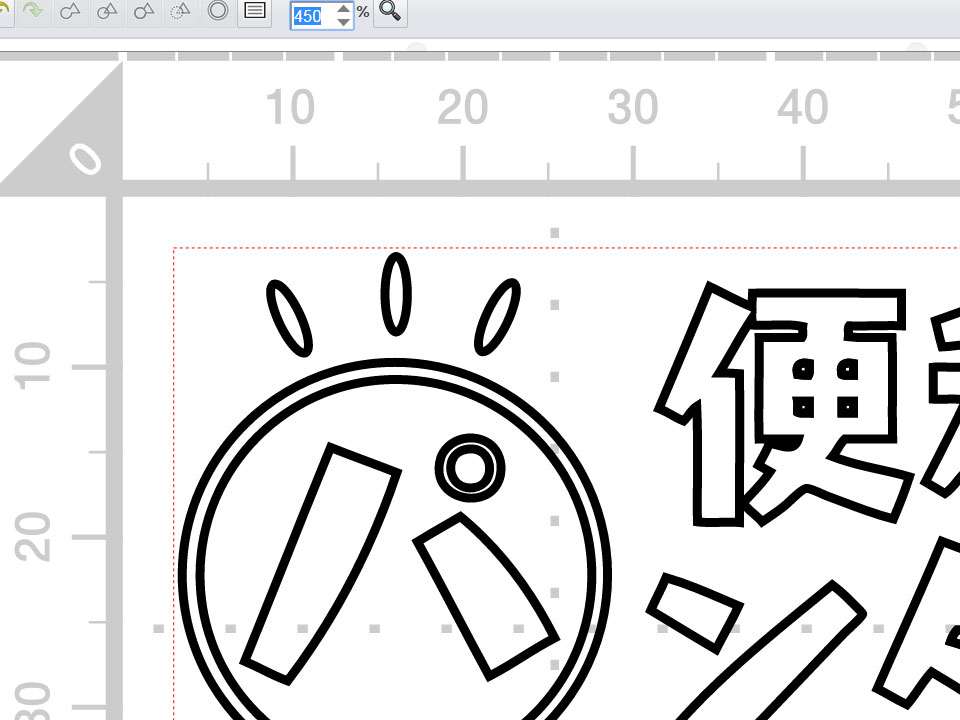Click the 10 mark on horizontal ruler
This screenshot has width=960, height=720.
click(x=291, y=107)
